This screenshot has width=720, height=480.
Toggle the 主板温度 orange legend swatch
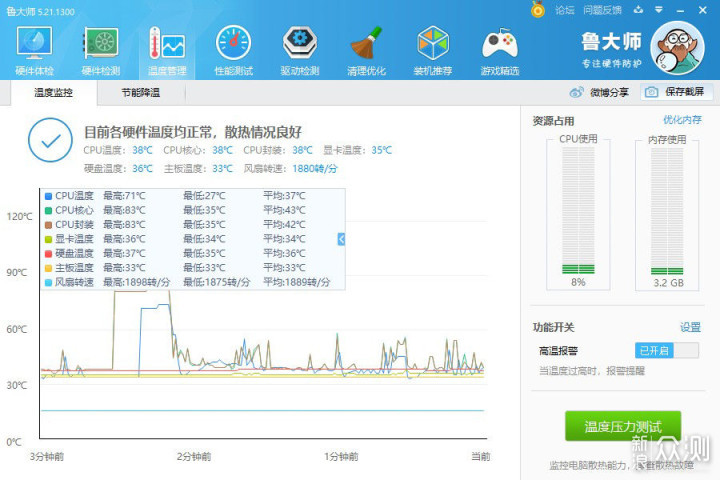click(48, 268)
